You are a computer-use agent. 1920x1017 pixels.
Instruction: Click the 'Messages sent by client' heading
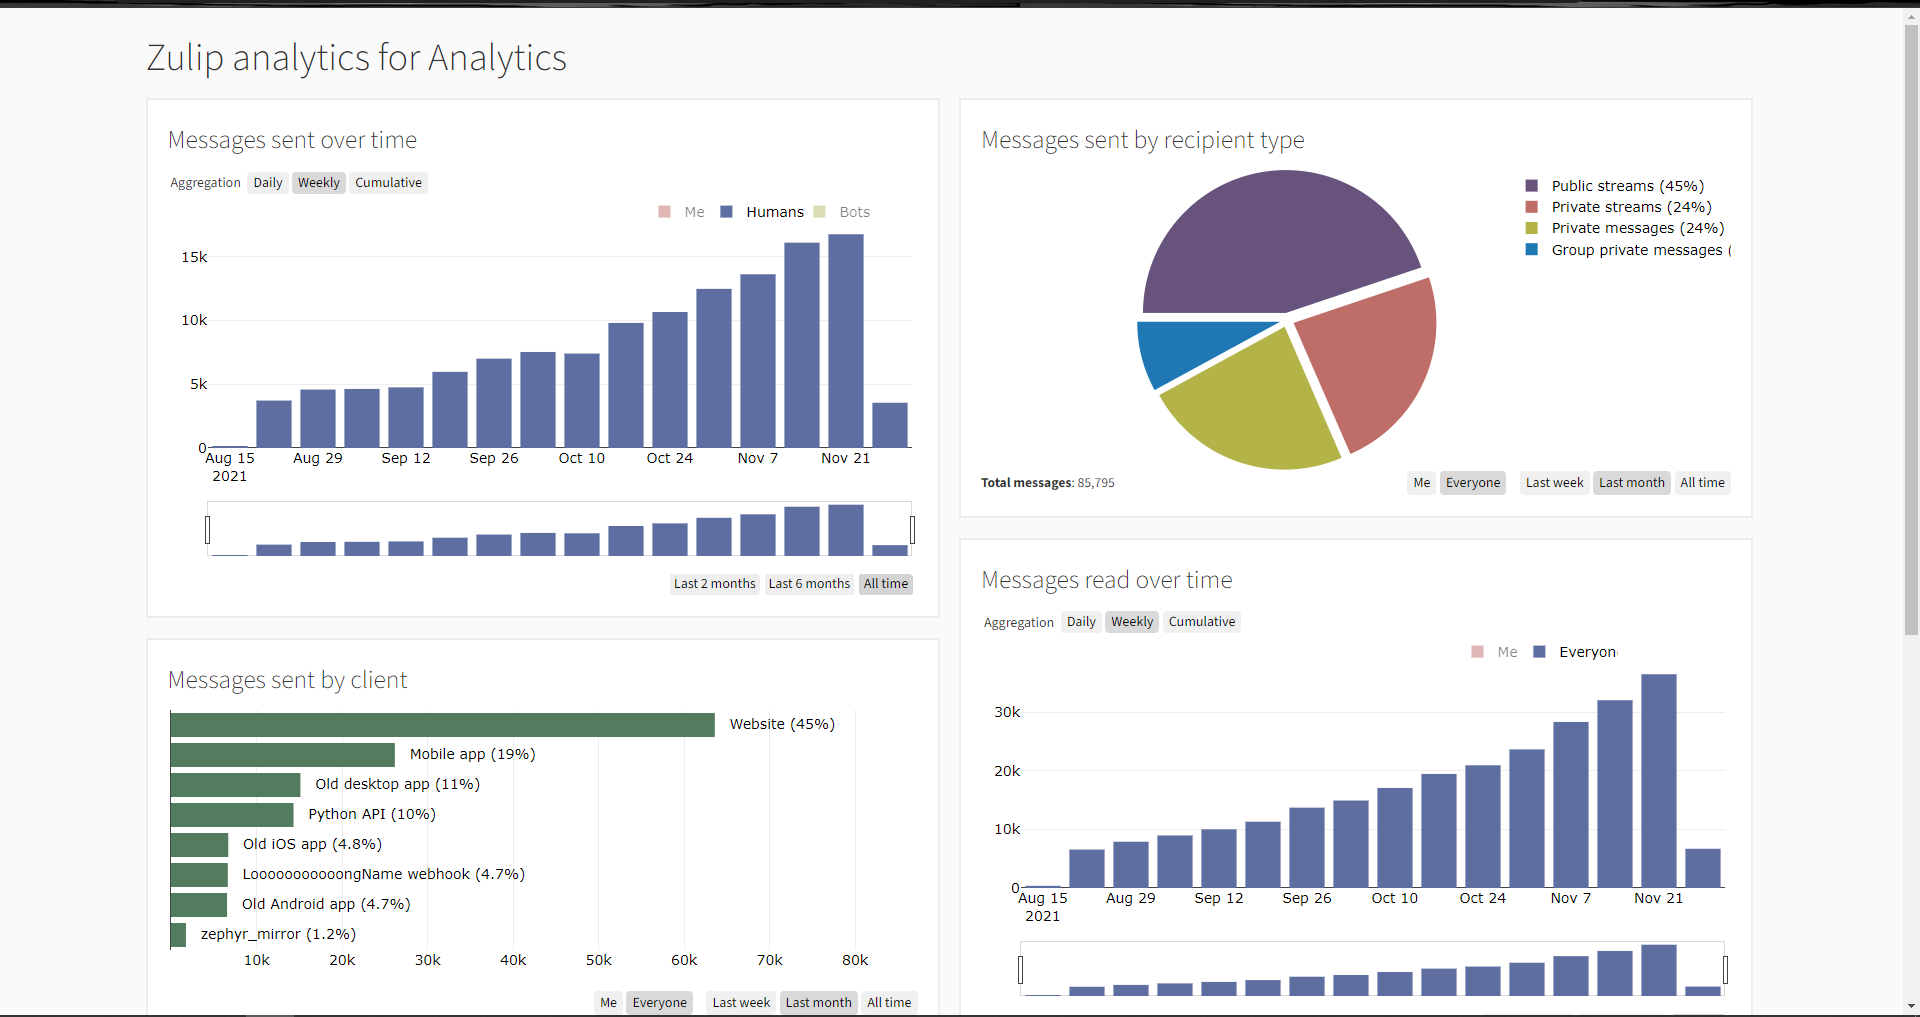pyautogui.click(x=287, y=680)
